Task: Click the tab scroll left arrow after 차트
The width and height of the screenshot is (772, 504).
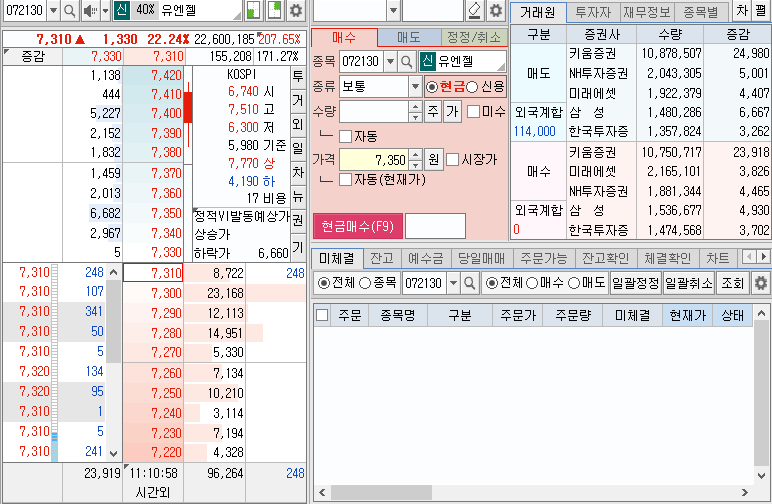Action: click(x=749, y=257)
